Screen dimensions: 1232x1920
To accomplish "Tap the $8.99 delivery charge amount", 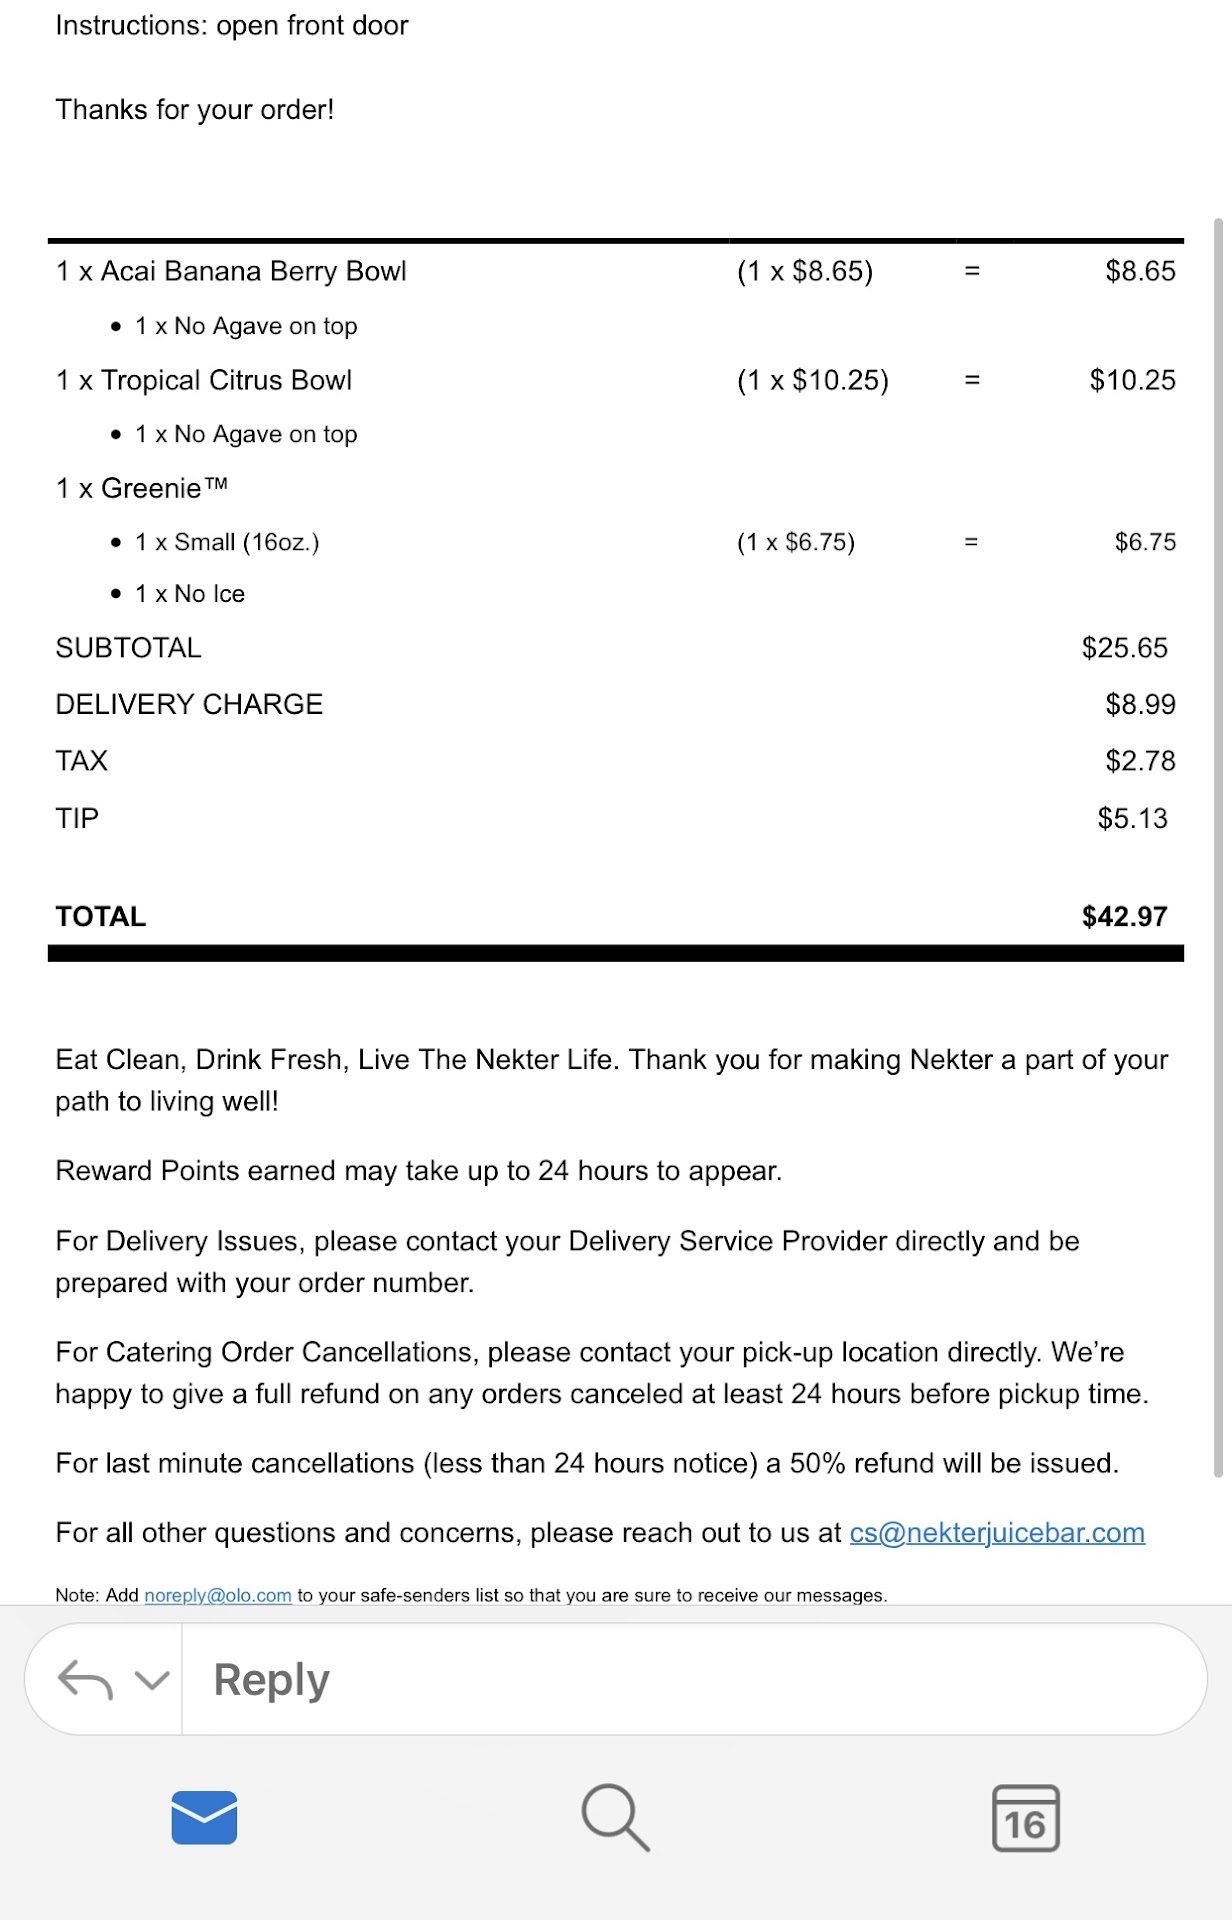I will point(1140,704).
